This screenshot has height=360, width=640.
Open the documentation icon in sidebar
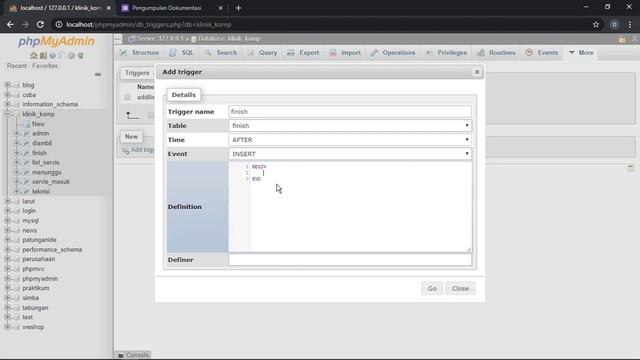[x=53, y=56]
